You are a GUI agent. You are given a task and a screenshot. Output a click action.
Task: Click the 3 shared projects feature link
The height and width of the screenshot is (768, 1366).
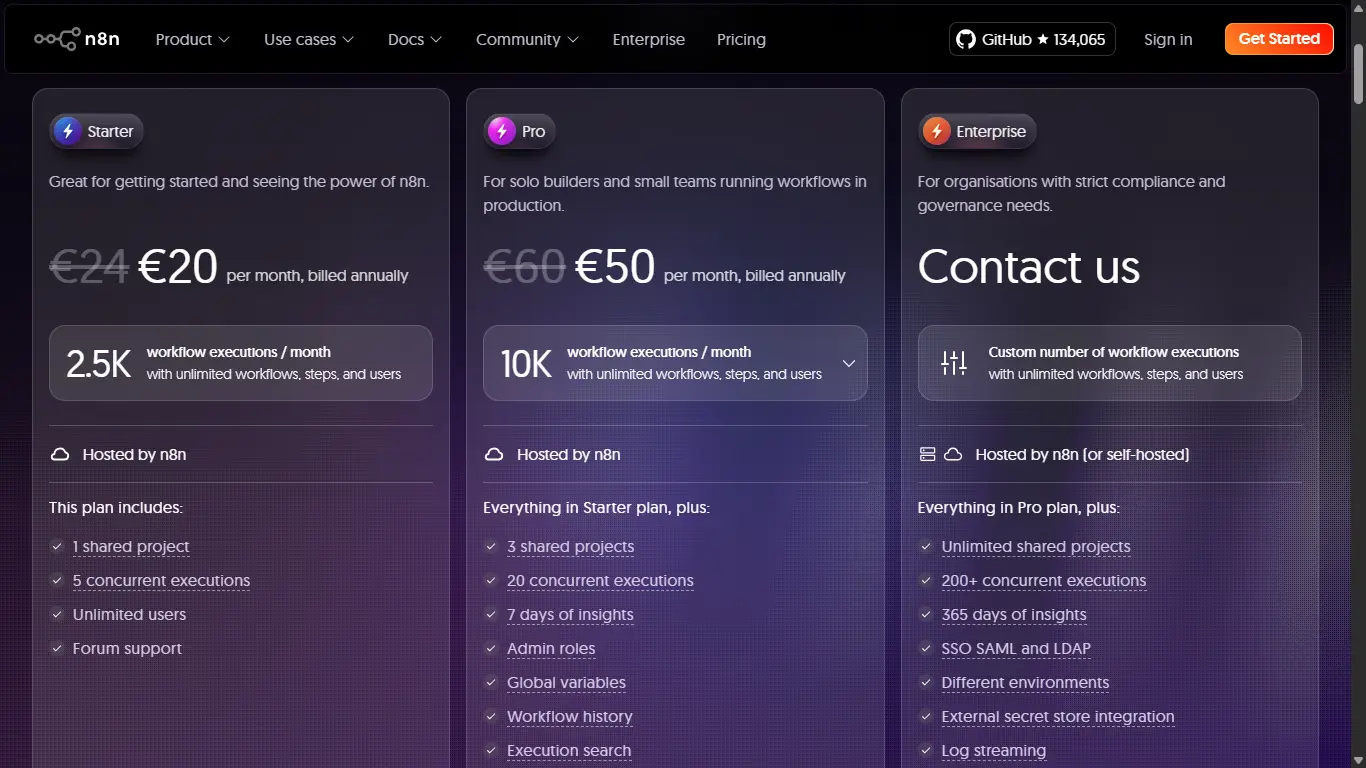tap(570, 547)
